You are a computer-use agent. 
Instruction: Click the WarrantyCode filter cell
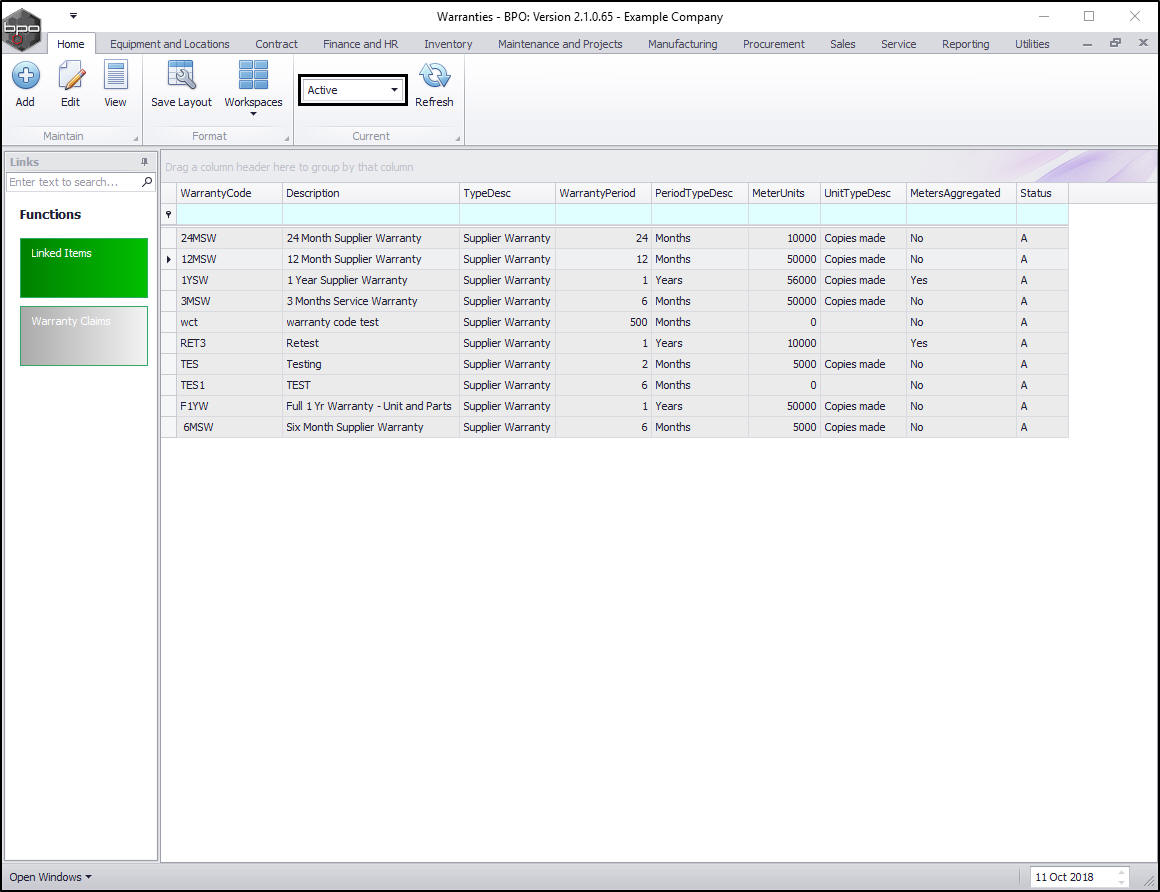tap(229, 214)
